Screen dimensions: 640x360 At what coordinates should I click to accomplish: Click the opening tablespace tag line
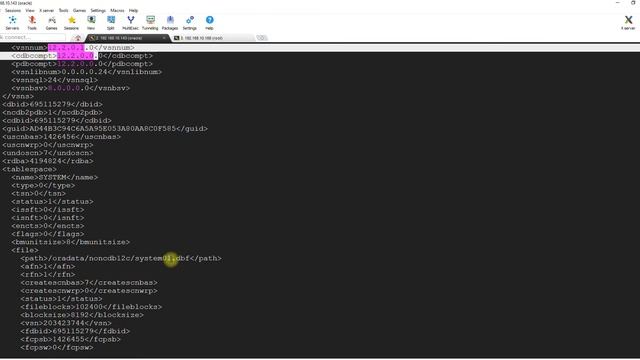pos(29,169)
